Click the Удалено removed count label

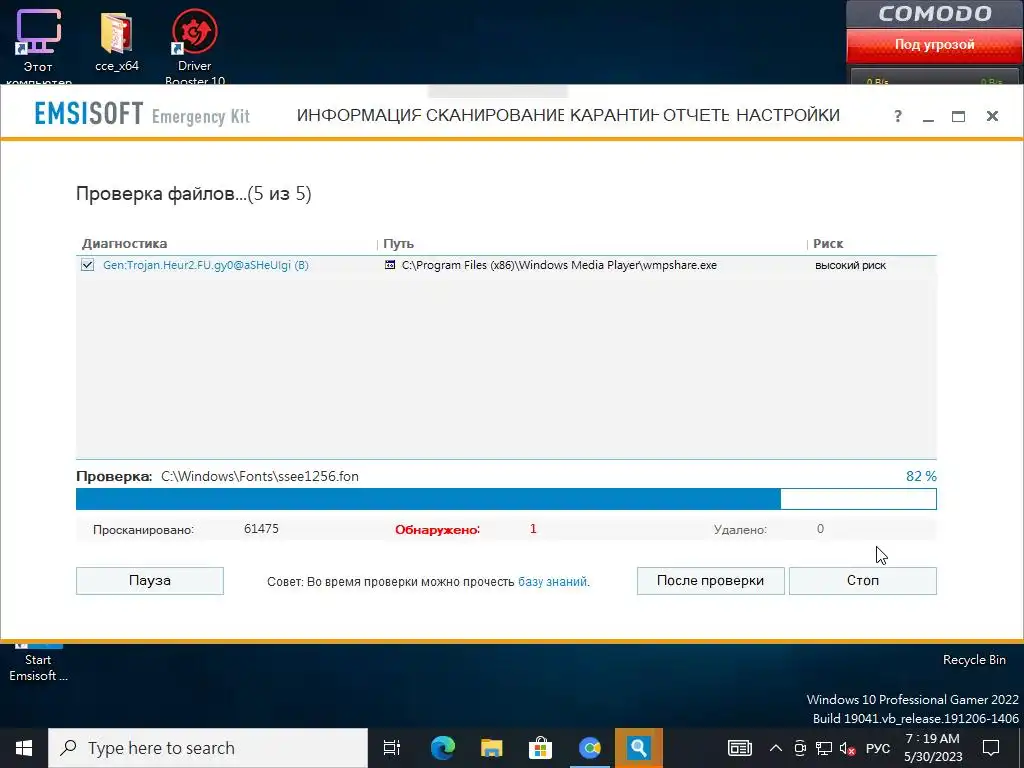[x=740, y=530]
